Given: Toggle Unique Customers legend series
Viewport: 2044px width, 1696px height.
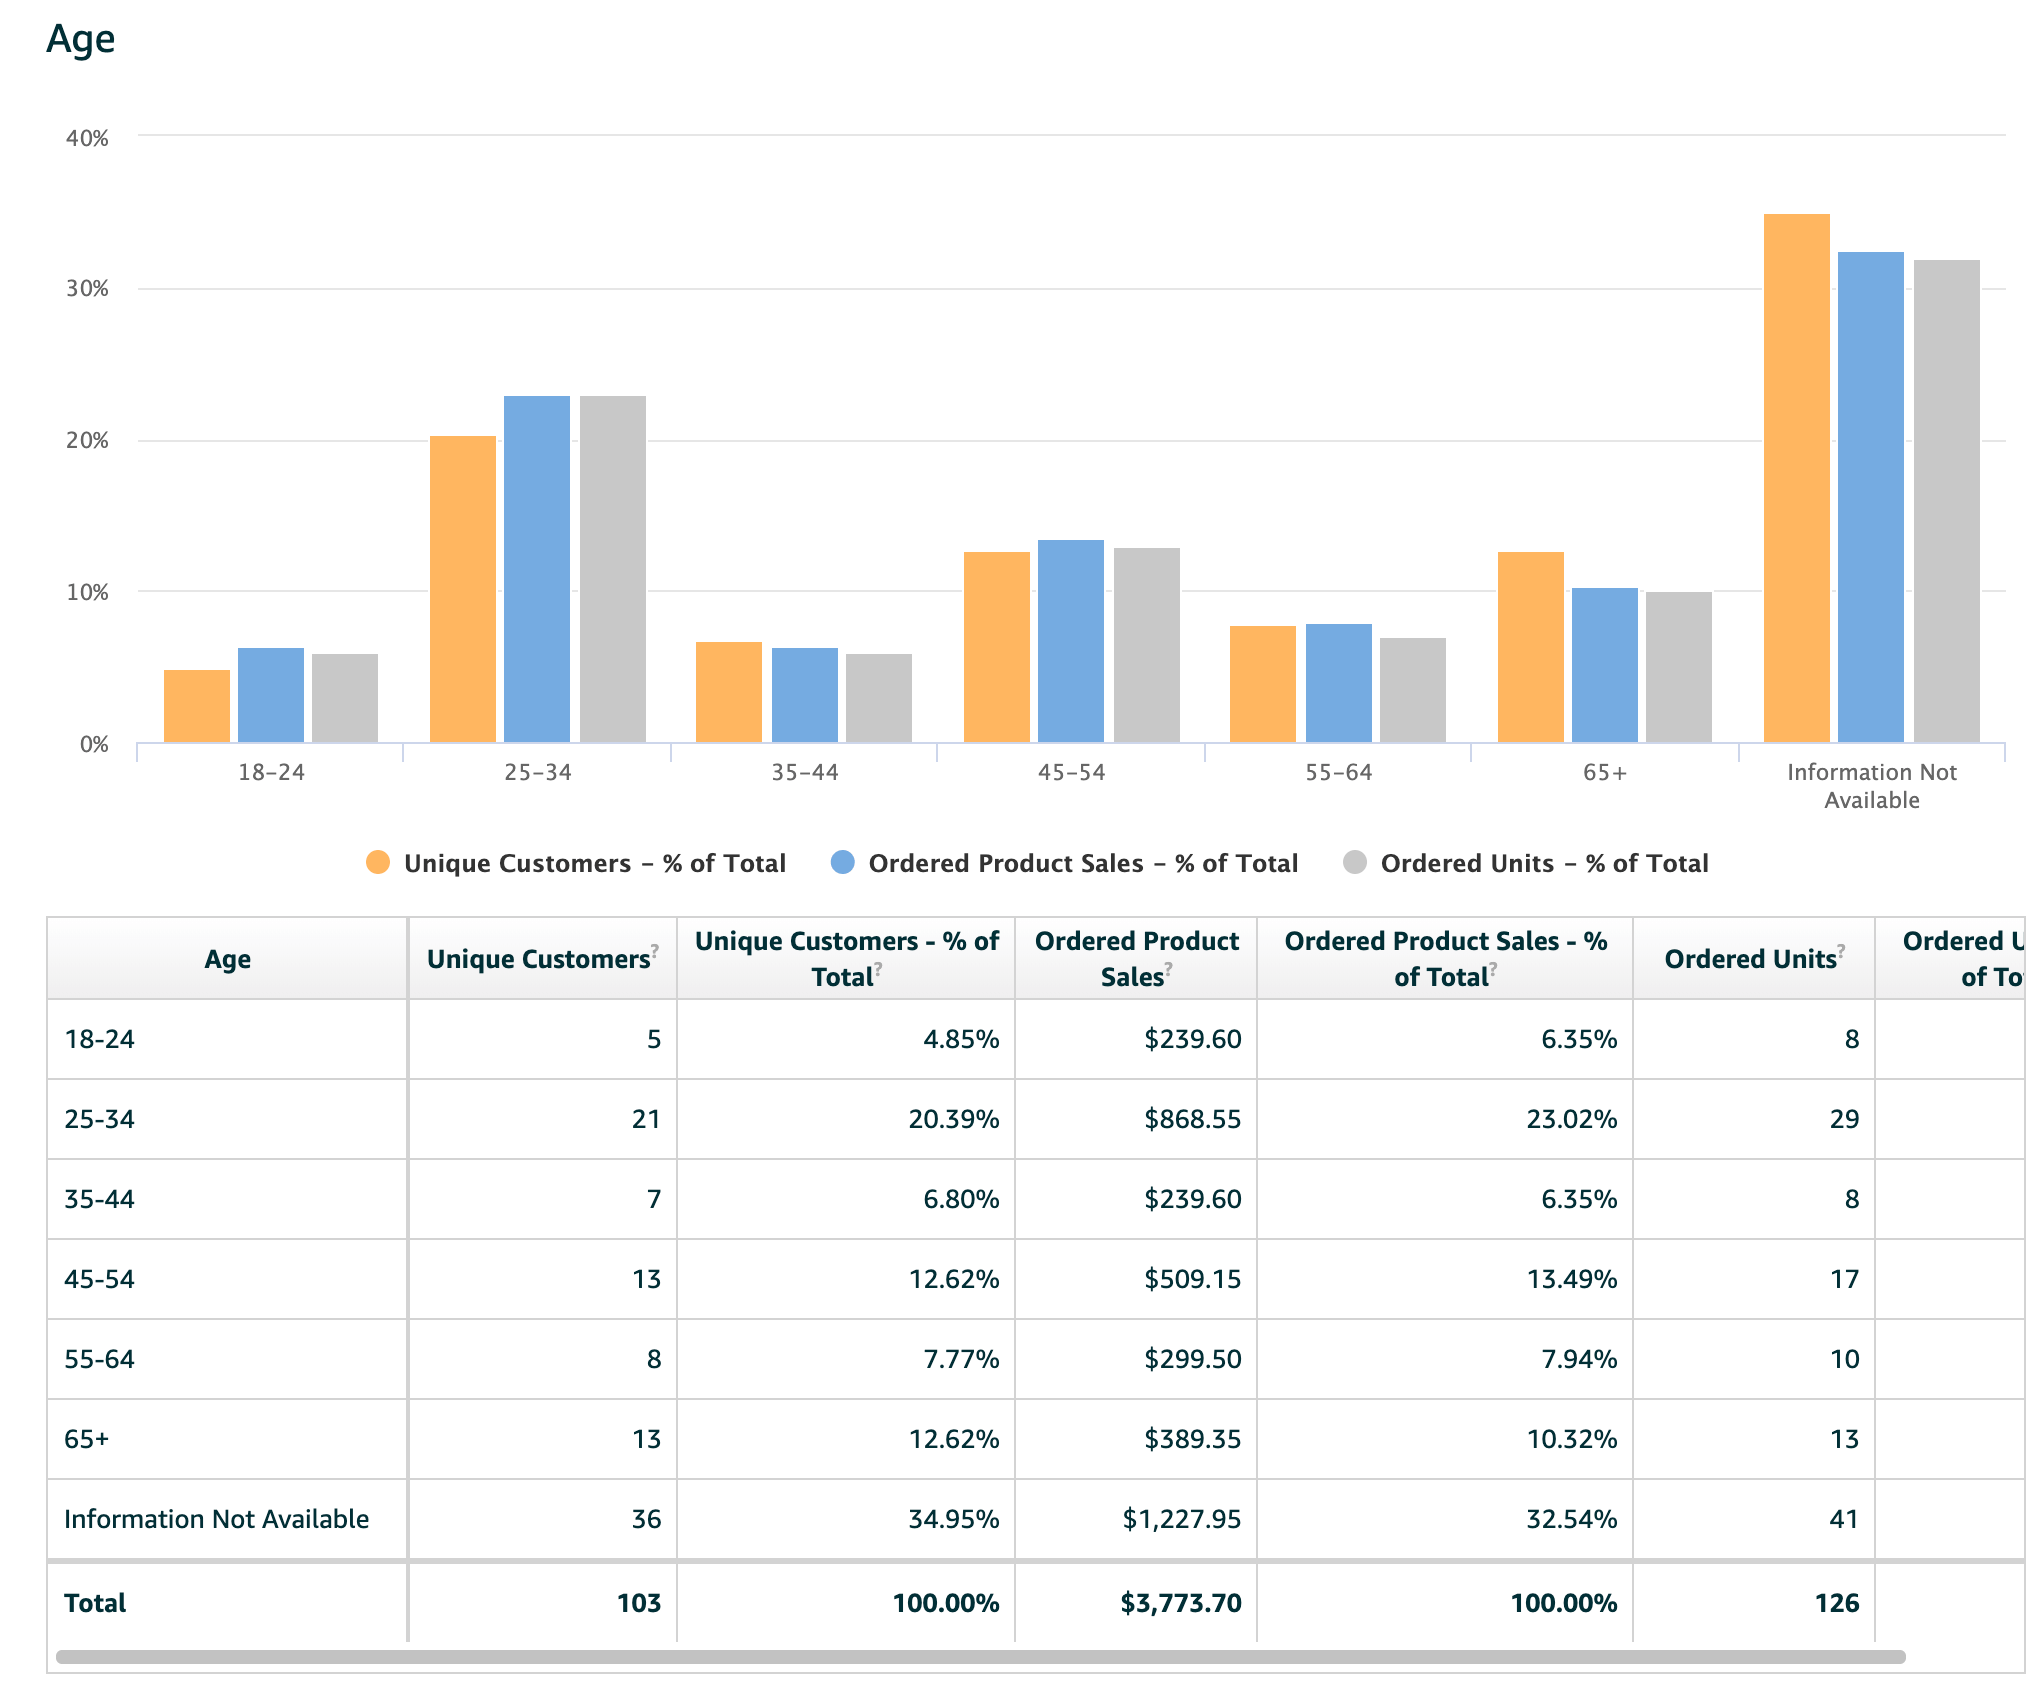Looking at the screenshot, I should (594, 863).
